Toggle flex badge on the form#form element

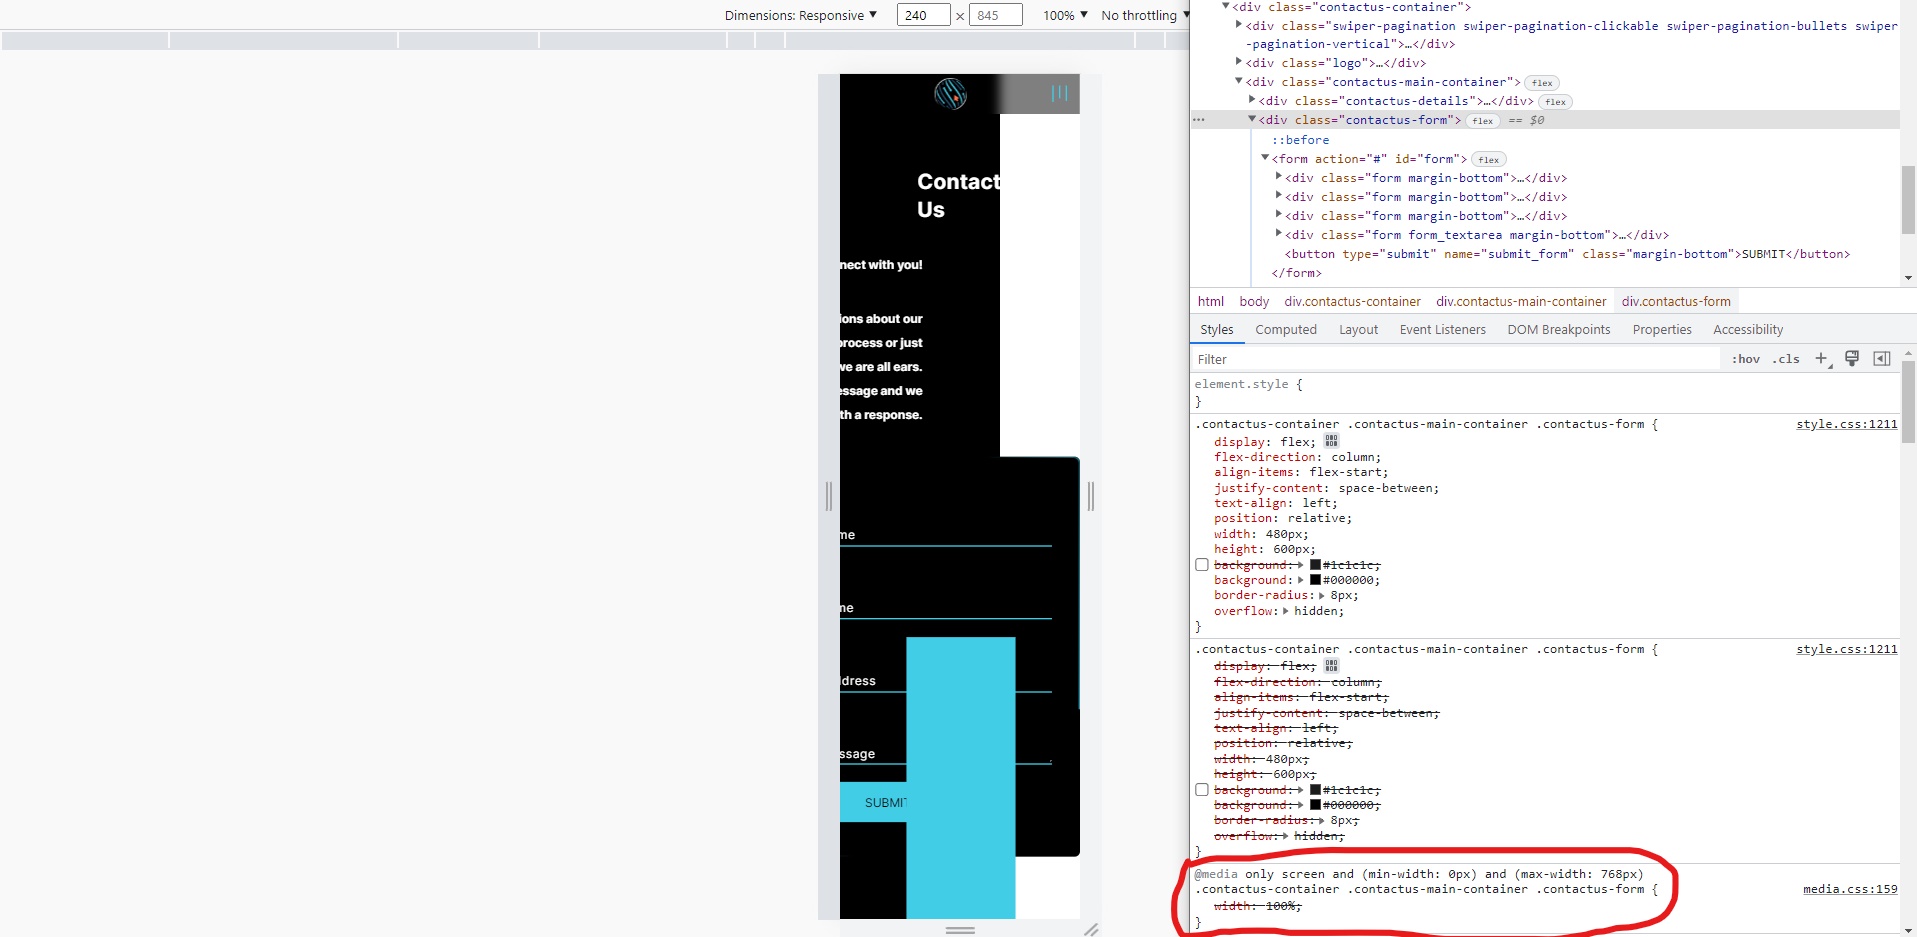(1489, 160)
